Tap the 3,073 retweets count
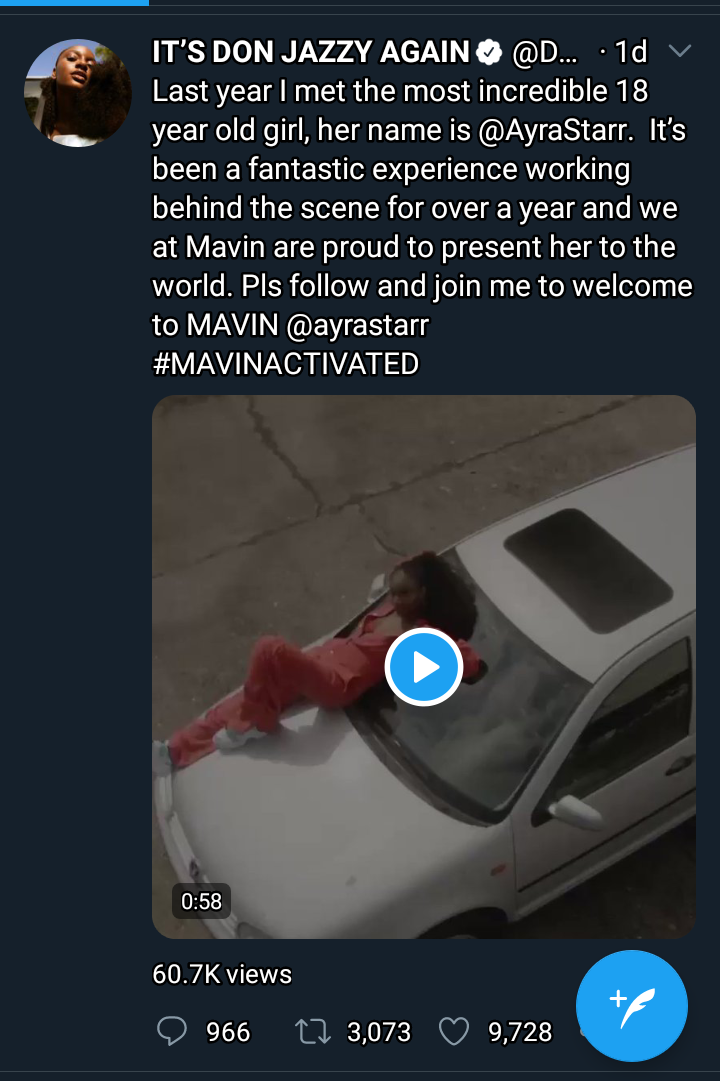The image size is (720, 1081). point(379,1032)
